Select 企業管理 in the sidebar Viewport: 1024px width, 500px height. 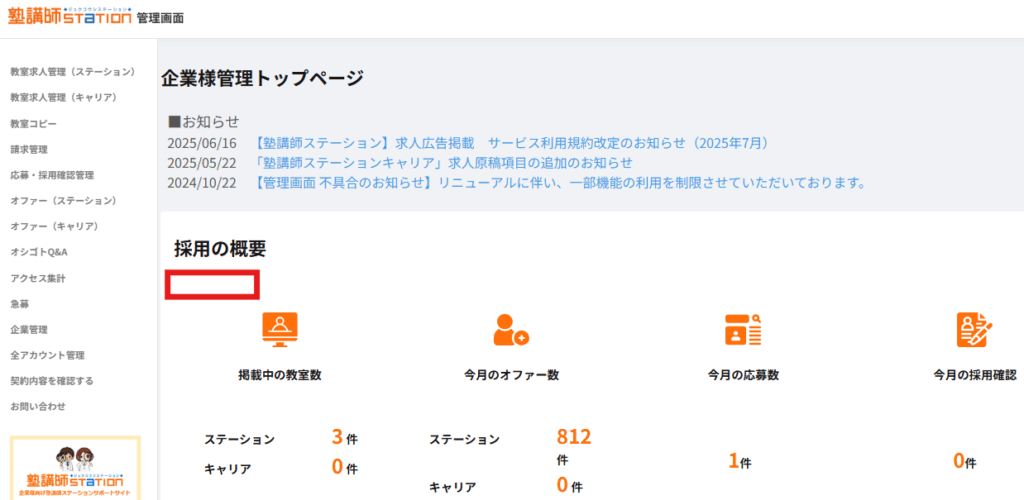pos(29,330)
